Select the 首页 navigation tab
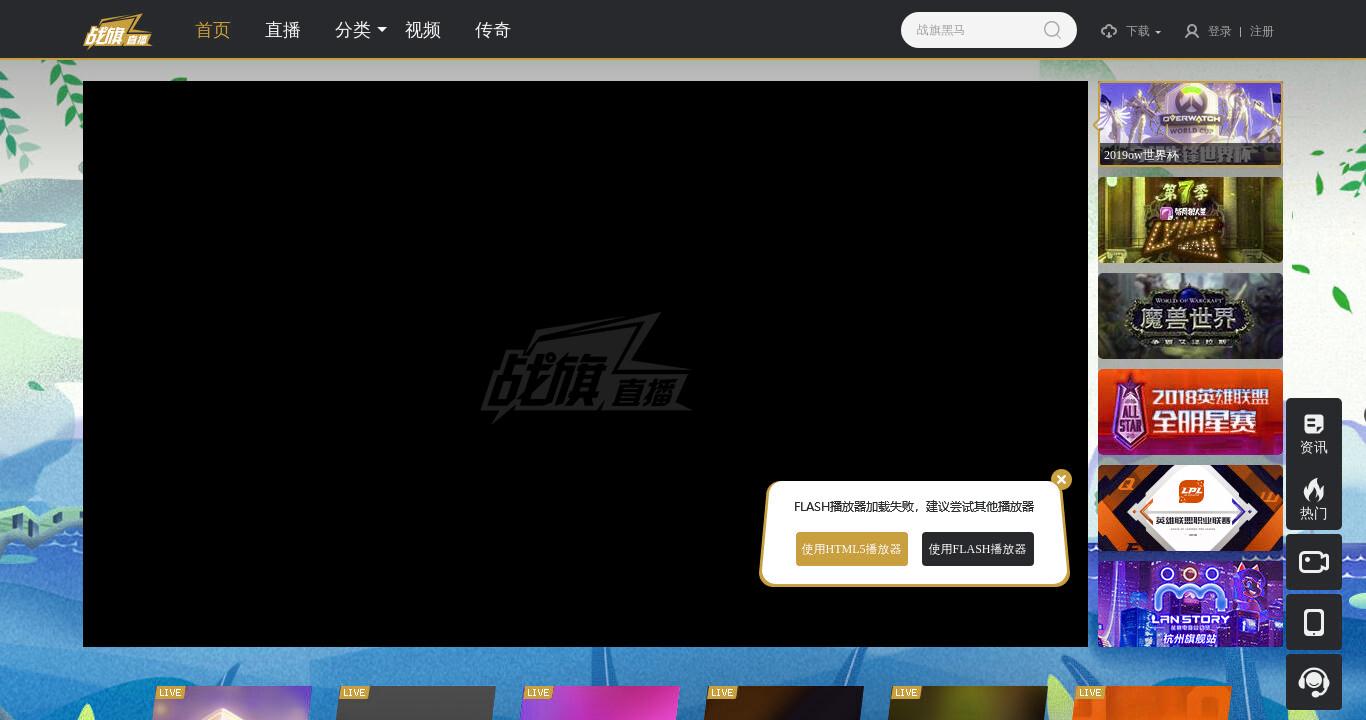1366x720 pixels. [213, 30]
